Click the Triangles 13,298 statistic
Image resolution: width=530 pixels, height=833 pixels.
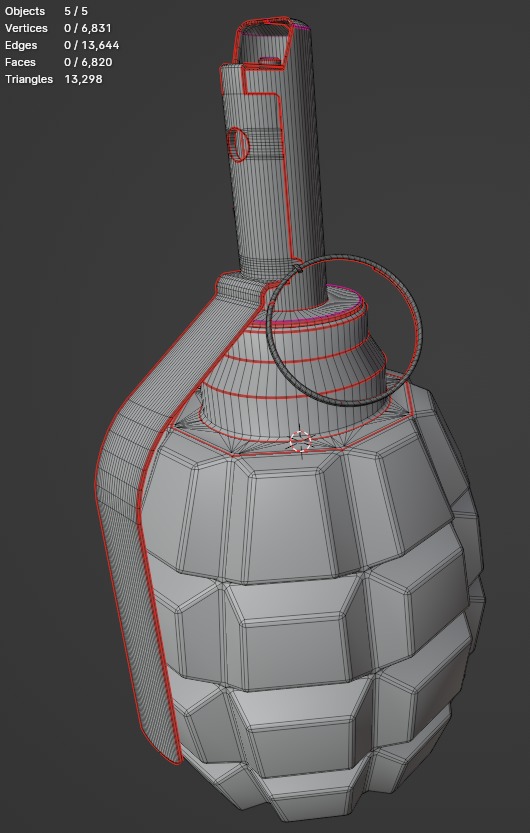tap(54, 79)
